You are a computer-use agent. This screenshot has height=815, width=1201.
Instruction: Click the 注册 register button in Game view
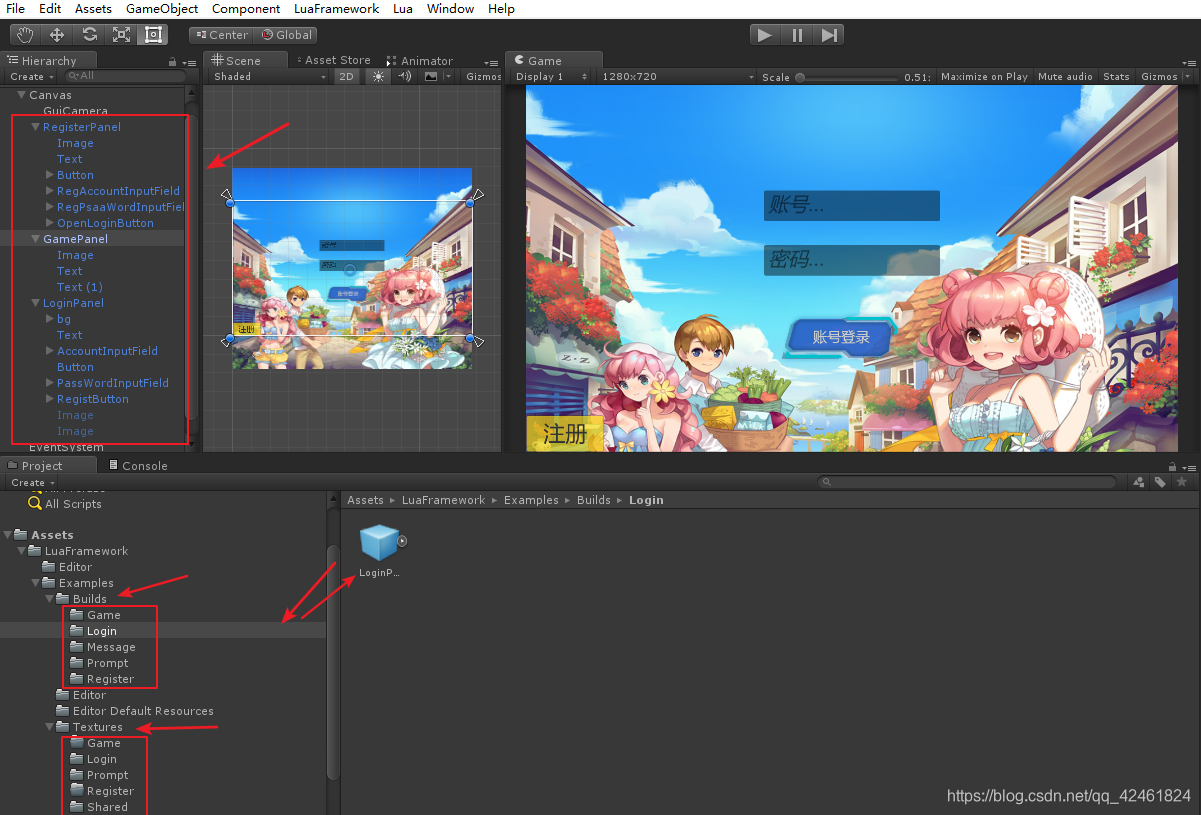(x=564, y=433)
